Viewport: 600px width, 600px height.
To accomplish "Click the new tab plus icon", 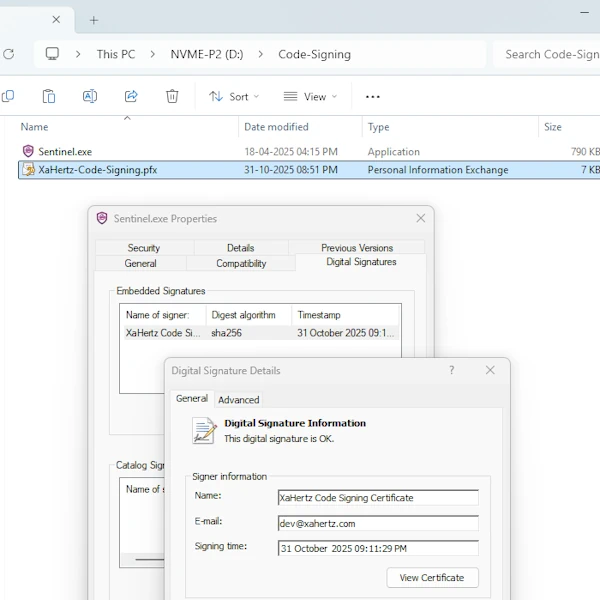I will (x=94, y=20).
